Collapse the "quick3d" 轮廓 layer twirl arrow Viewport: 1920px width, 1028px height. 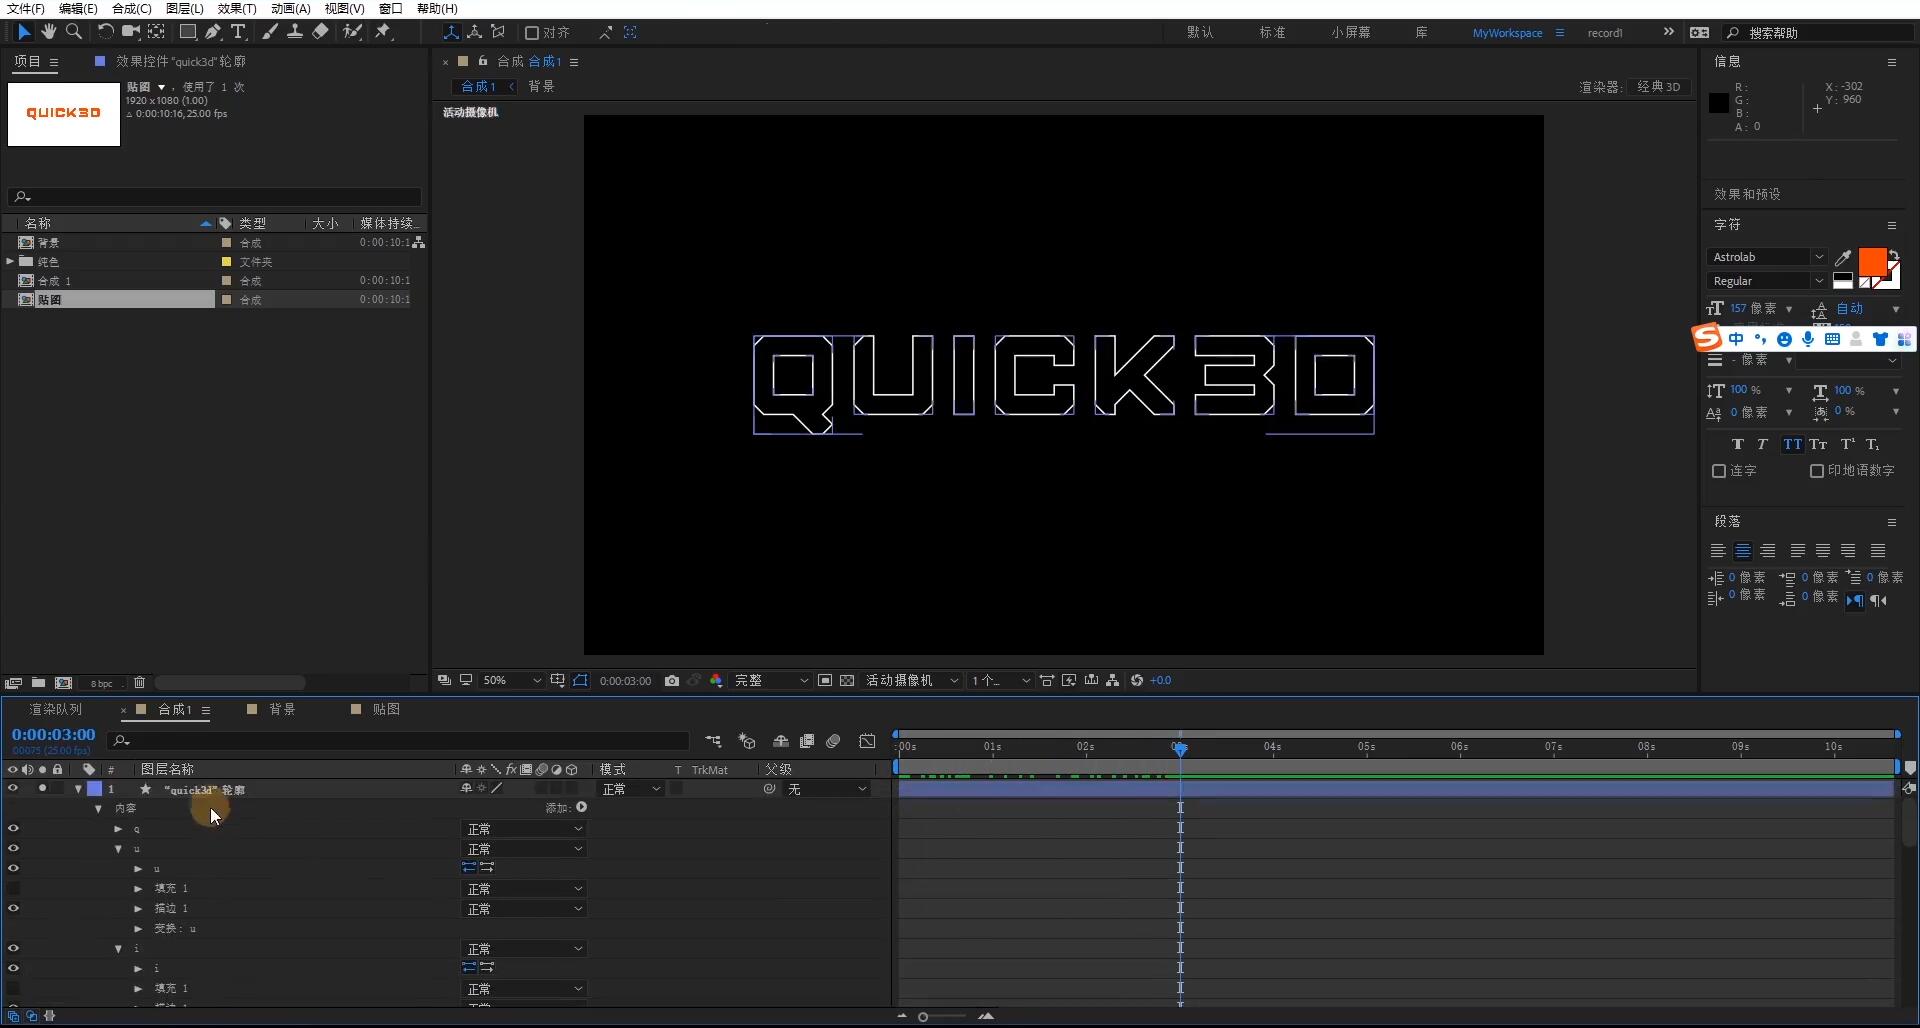[x=78, y=789]
